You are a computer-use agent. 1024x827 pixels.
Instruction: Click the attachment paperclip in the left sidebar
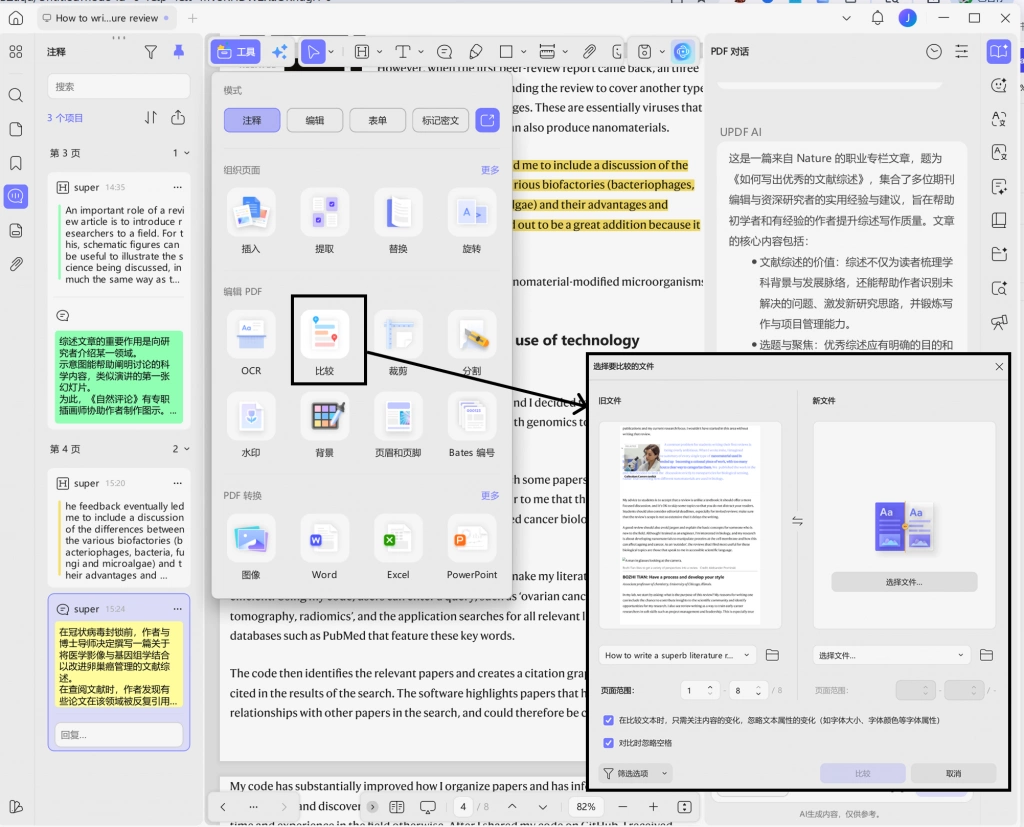tap(16, 264)
